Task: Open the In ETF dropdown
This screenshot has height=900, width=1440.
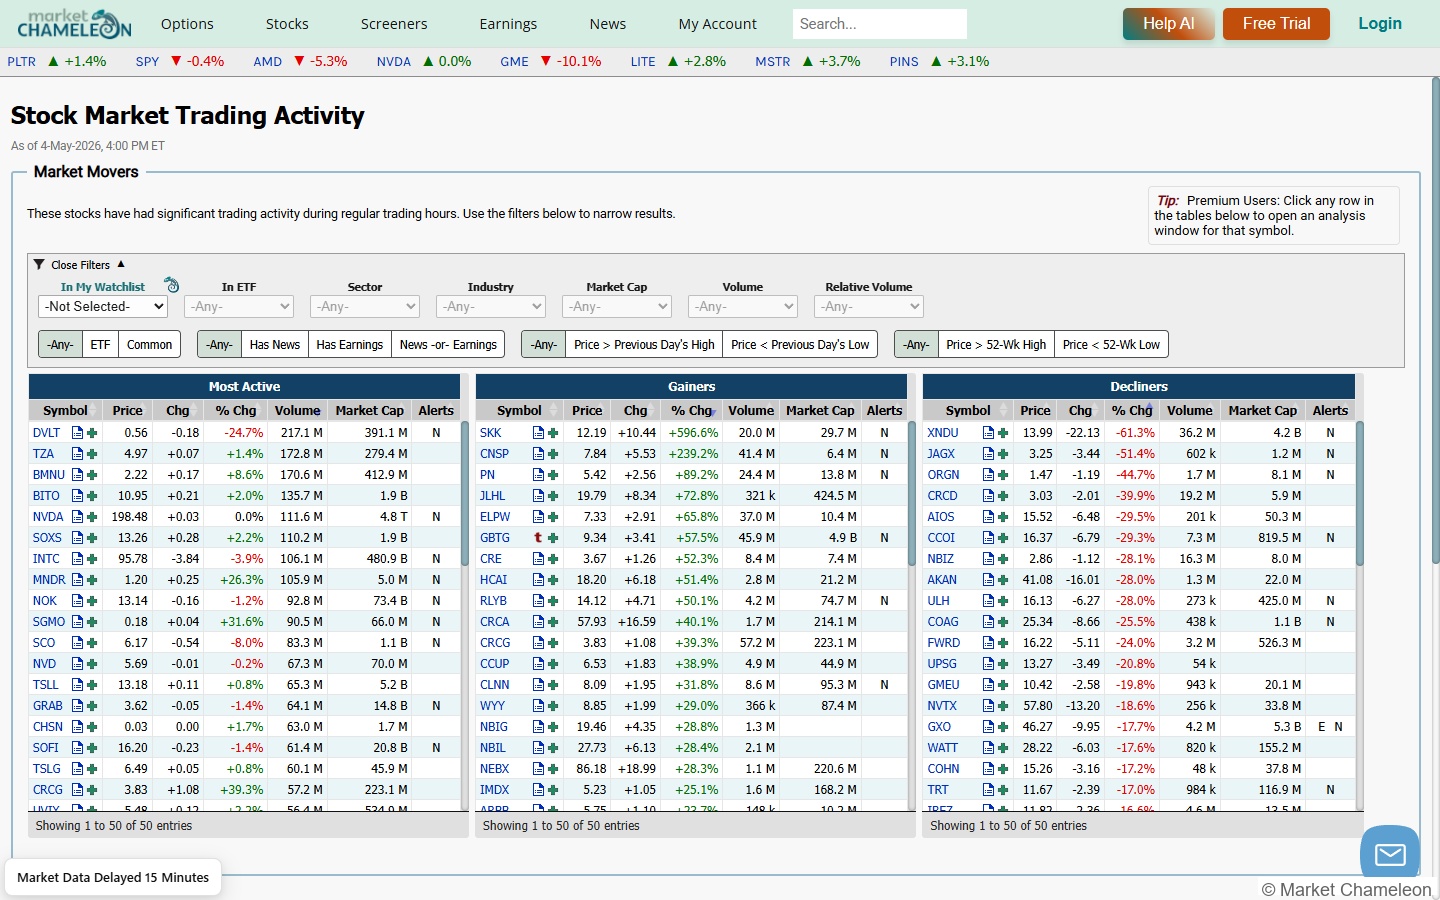Action: [239, 307]
